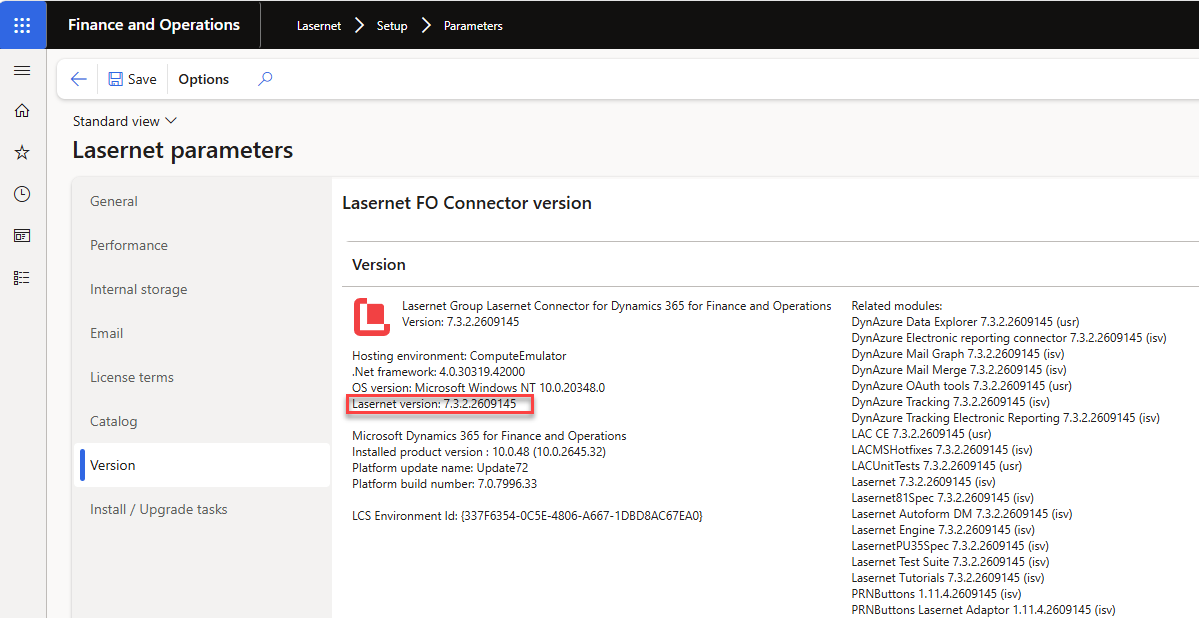Viewport: 1199px width, 618px height.
Task: Select Lasernet in the breadcrumb
Action: coord(319,25)
